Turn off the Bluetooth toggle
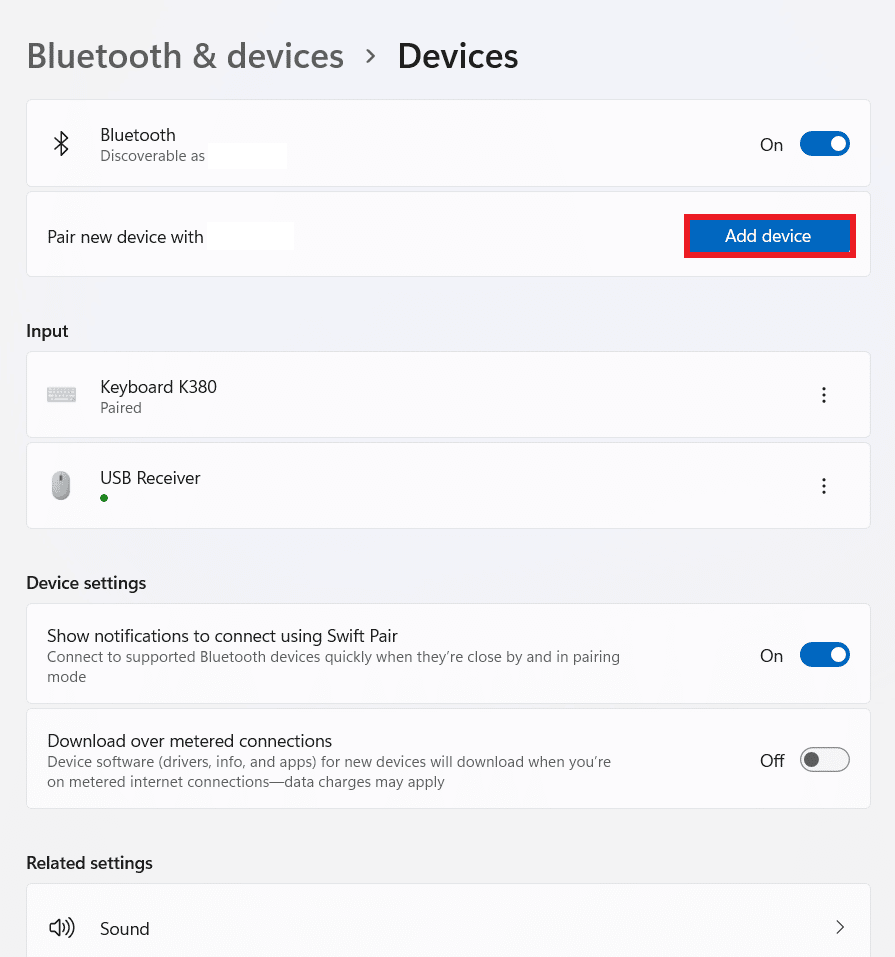This screenshot has height=957, width=895. click(824, 144)
